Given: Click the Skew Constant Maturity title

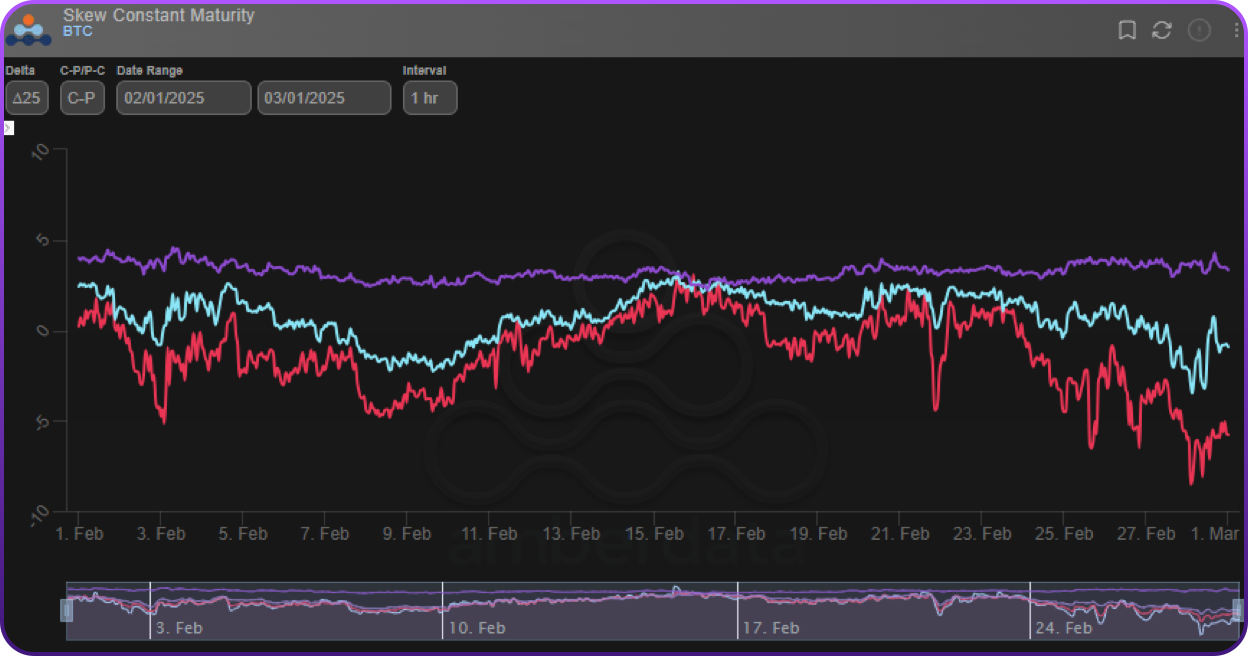Looking at the screenshot, I should 158,15.
